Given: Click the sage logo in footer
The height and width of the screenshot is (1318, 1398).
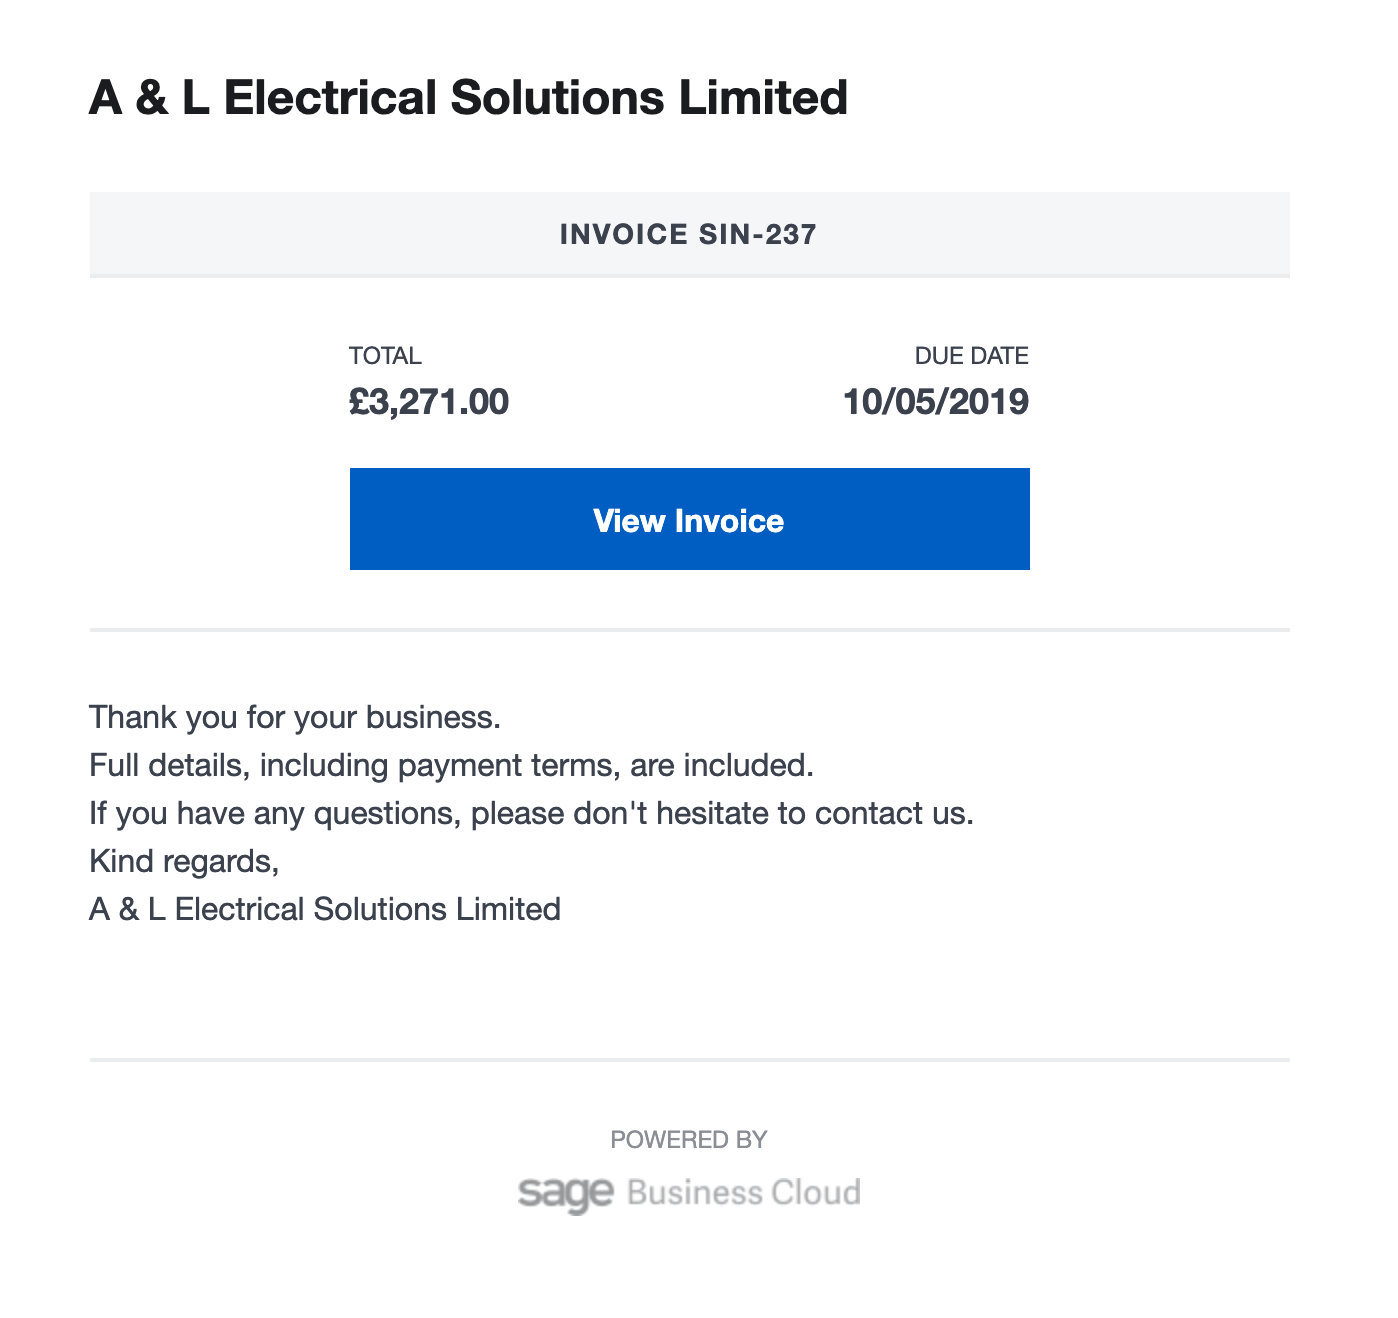Looking at the screenshot, I should tap(565, 1193).
